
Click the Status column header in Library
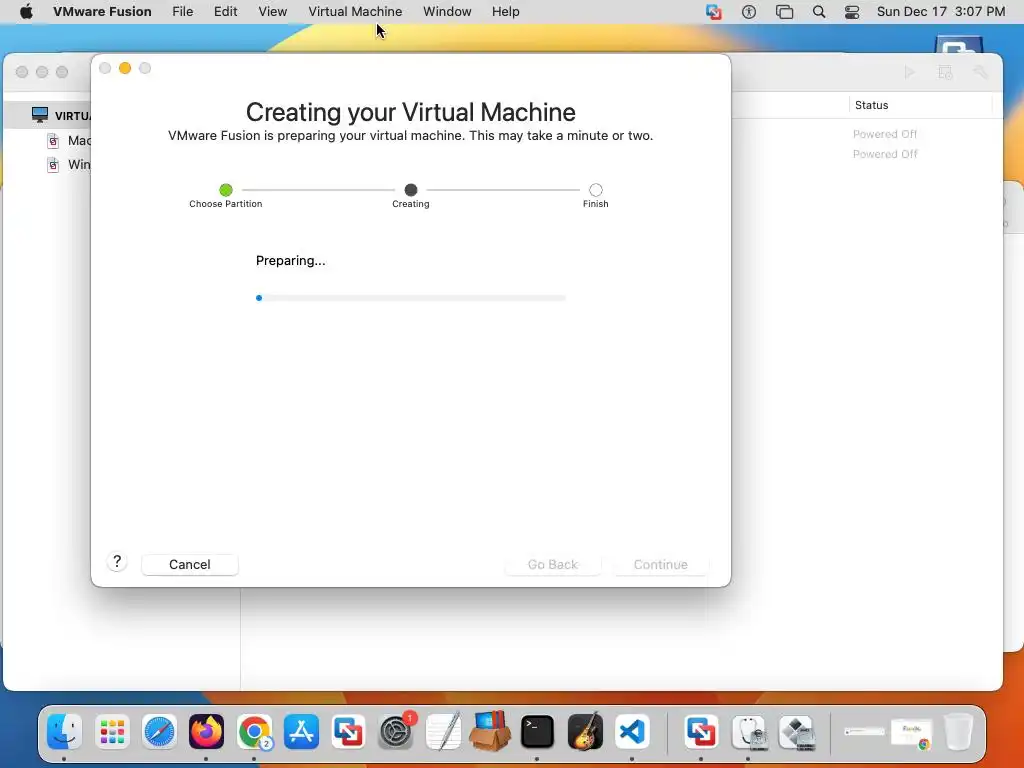coord(871,105)
